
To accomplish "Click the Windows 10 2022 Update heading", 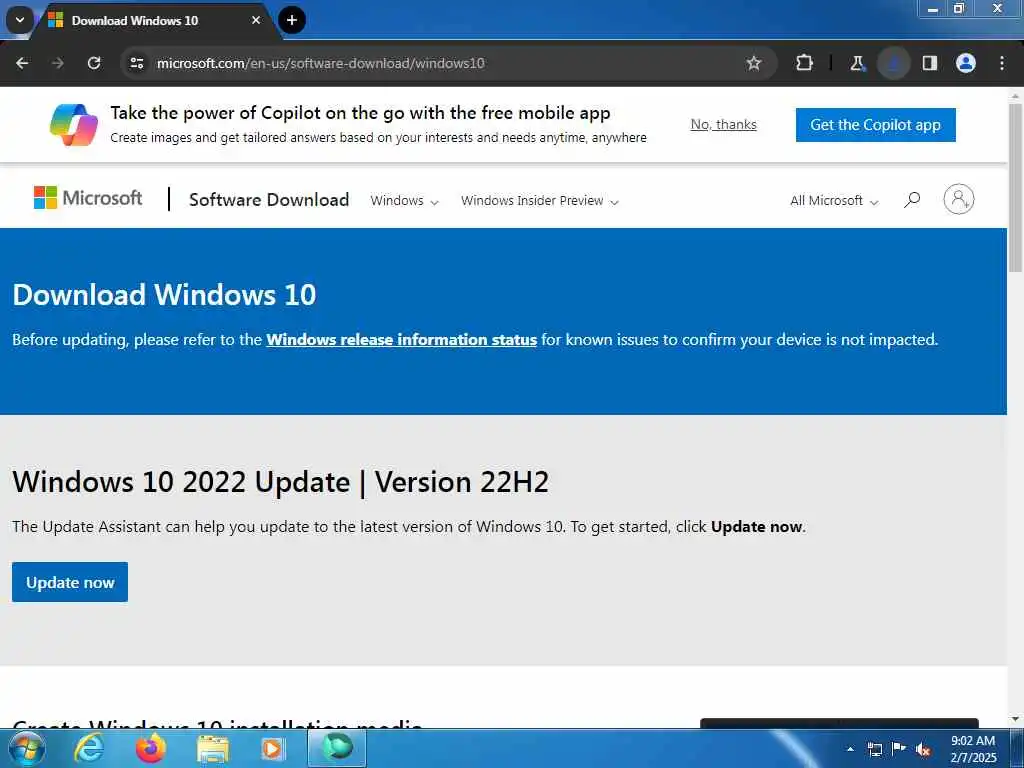I will coord(281,483).
